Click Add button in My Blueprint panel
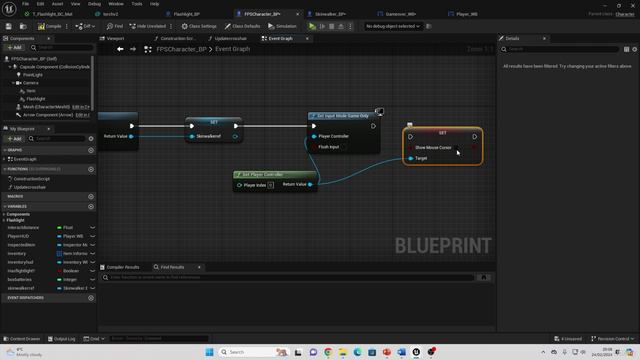The image size is (640, 360). tap(15, 139)
